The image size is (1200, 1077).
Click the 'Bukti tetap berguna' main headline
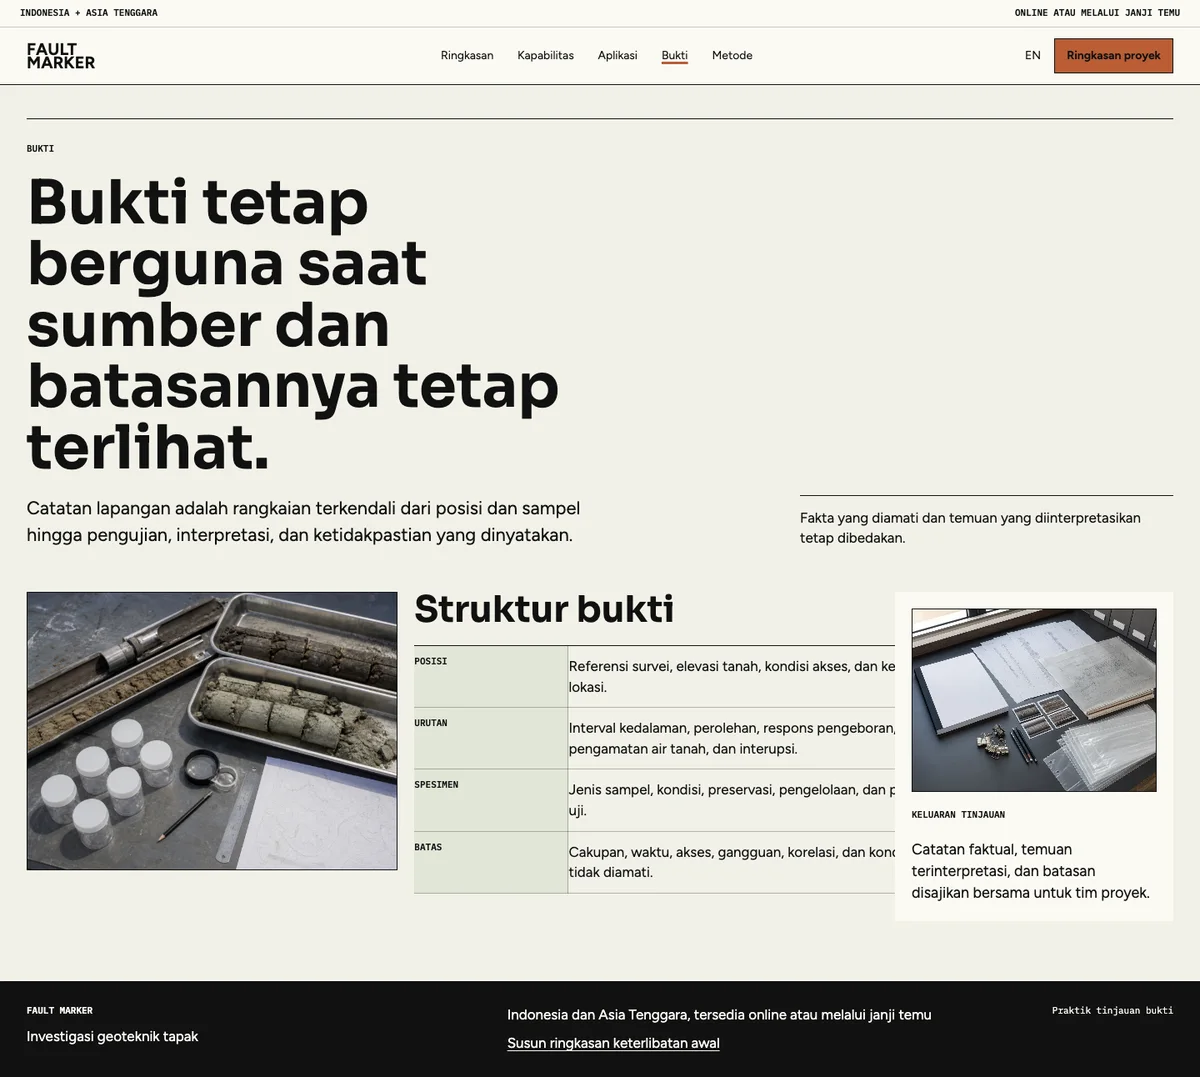pyautogui.click(x=293, y=324)
